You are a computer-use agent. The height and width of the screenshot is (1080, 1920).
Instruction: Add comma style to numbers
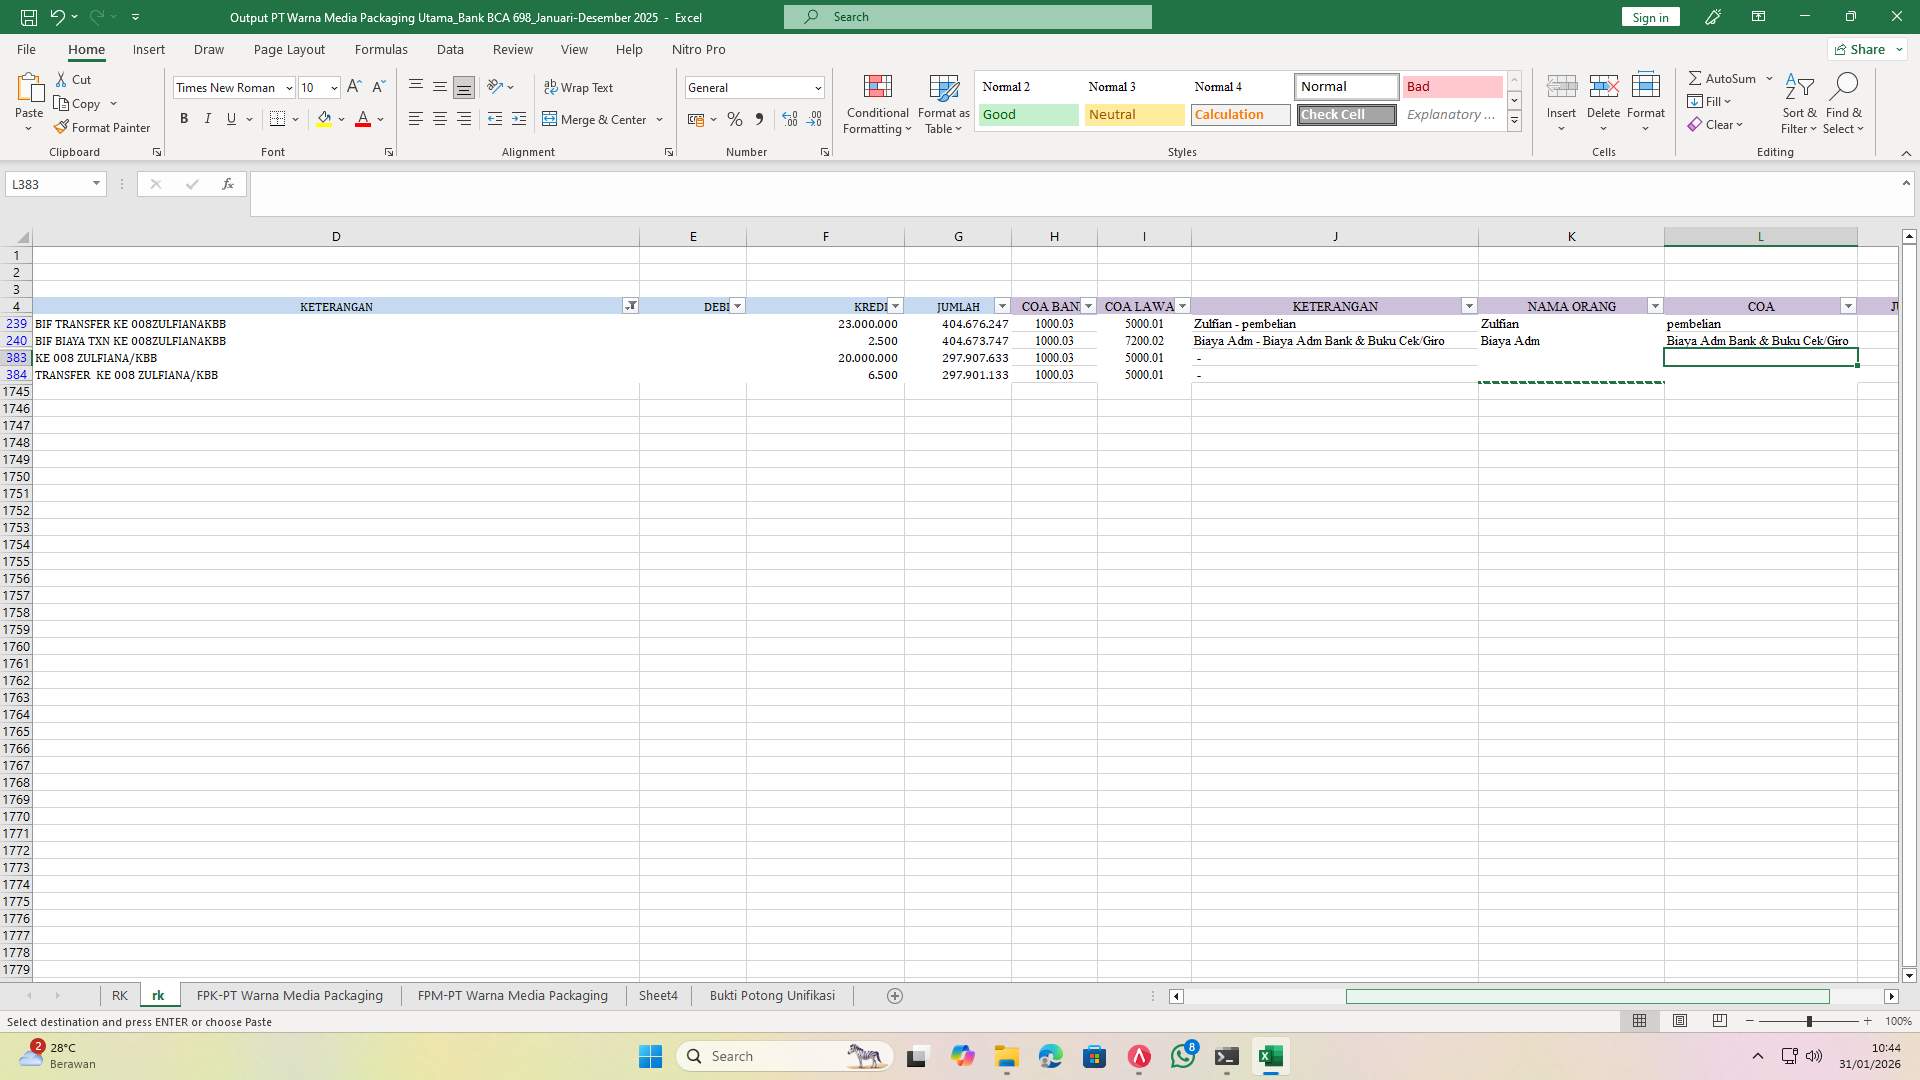(759, 119)
